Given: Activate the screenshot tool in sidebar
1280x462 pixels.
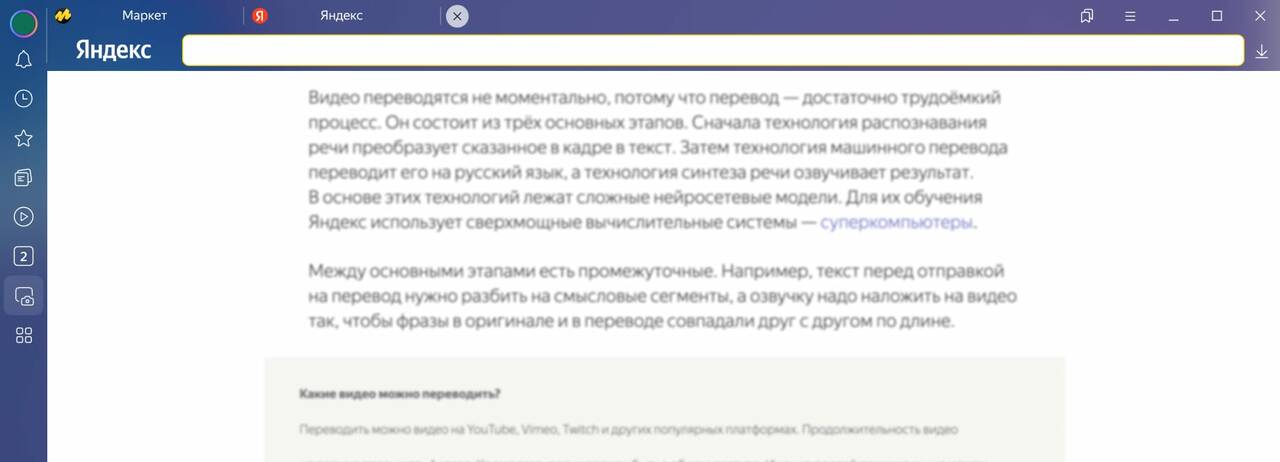Looking at the screenshot, I should pos(23,296).
